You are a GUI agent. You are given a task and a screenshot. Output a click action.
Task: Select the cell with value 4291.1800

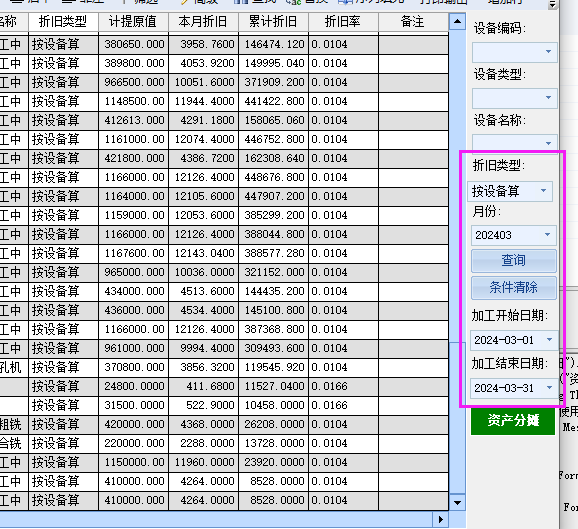pyautogui.click(x=203, y=121)
